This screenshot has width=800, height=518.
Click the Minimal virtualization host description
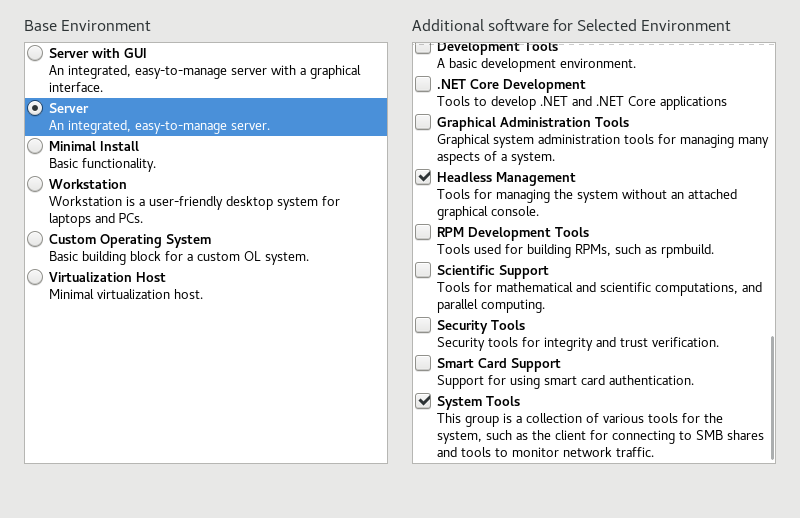(x=126, y=294)
